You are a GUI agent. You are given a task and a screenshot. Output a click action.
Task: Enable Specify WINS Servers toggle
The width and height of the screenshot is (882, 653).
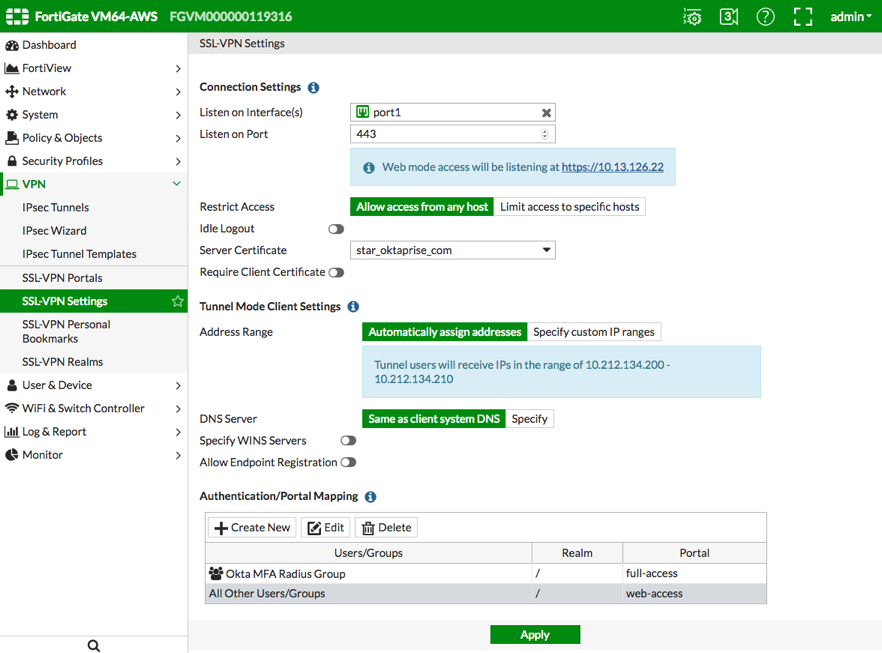pos(347,441)
